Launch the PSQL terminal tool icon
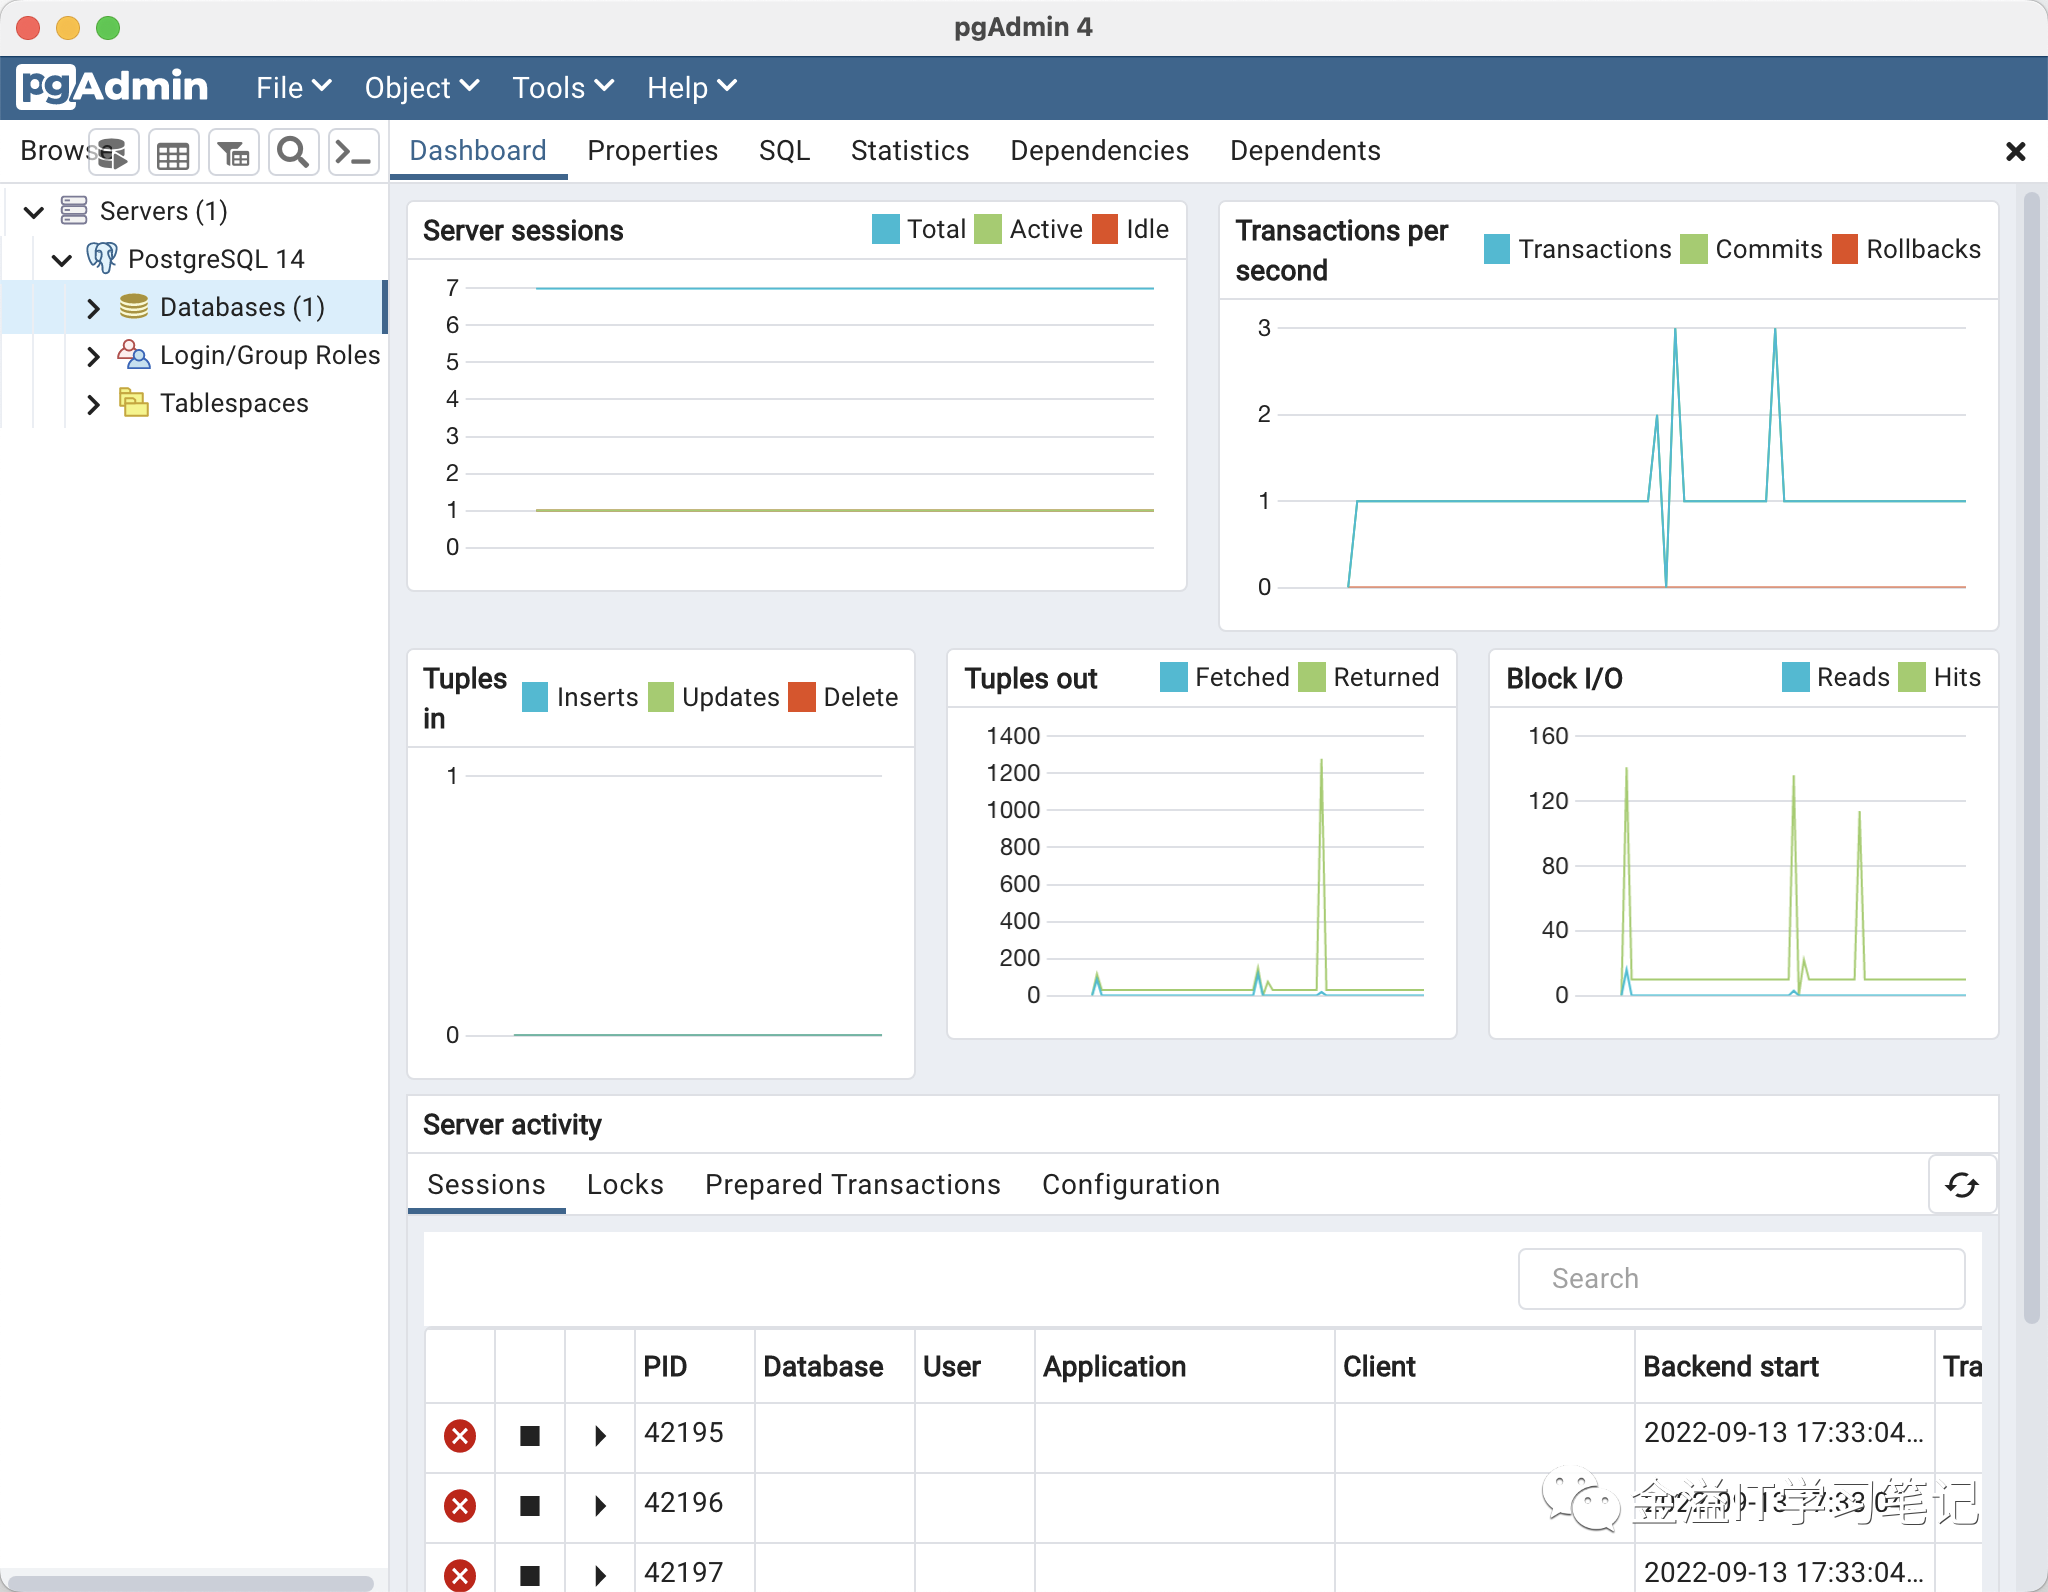This screenshot has height=1592, width=2048. click(x=354, y=153)
